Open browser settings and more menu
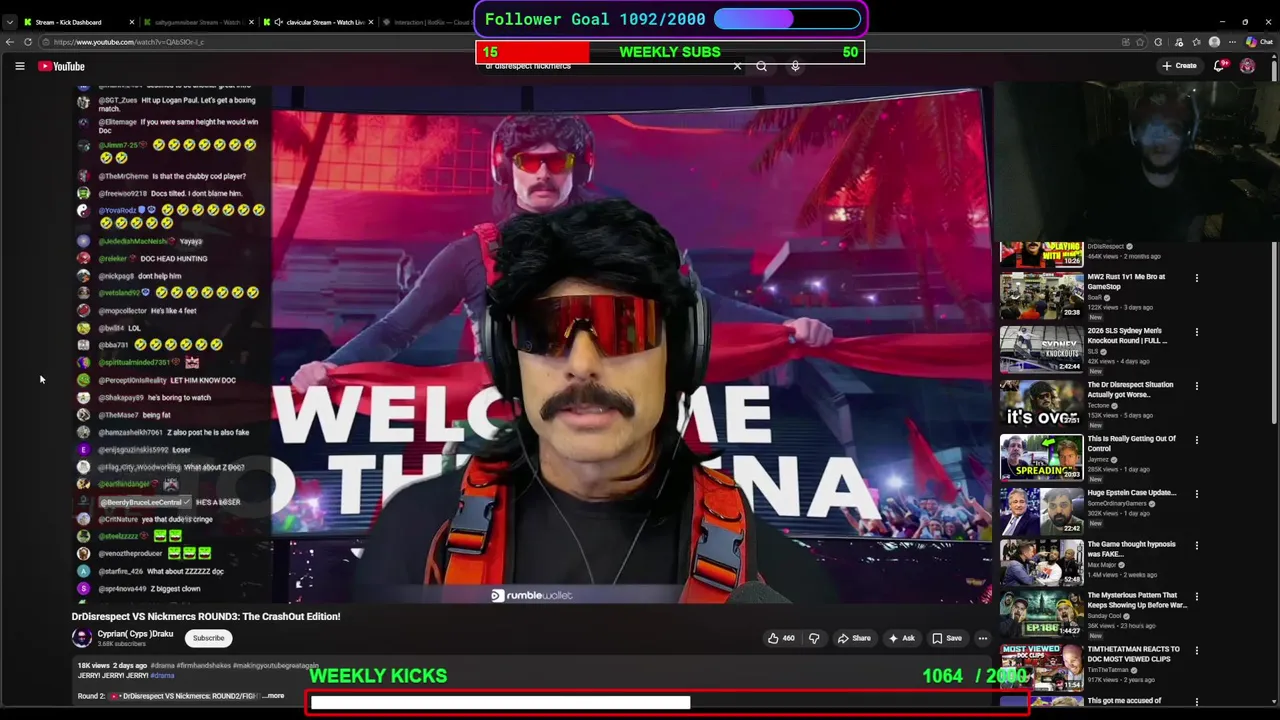The height and width of the screenshot is (720, 1280). 1232,42
